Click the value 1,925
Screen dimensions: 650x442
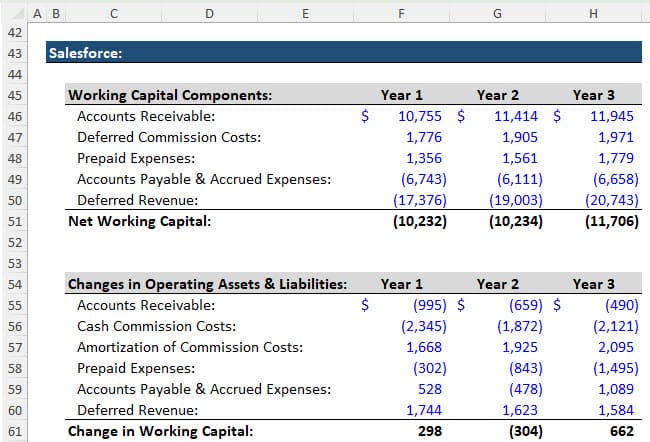click(520, 347)
